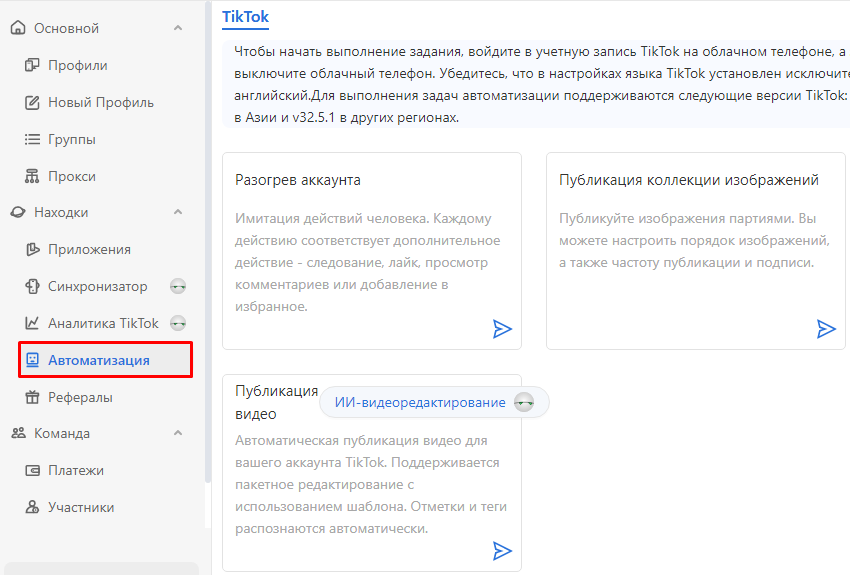
Task: Click the planet icon beside Находки
Action: (18, 212)
